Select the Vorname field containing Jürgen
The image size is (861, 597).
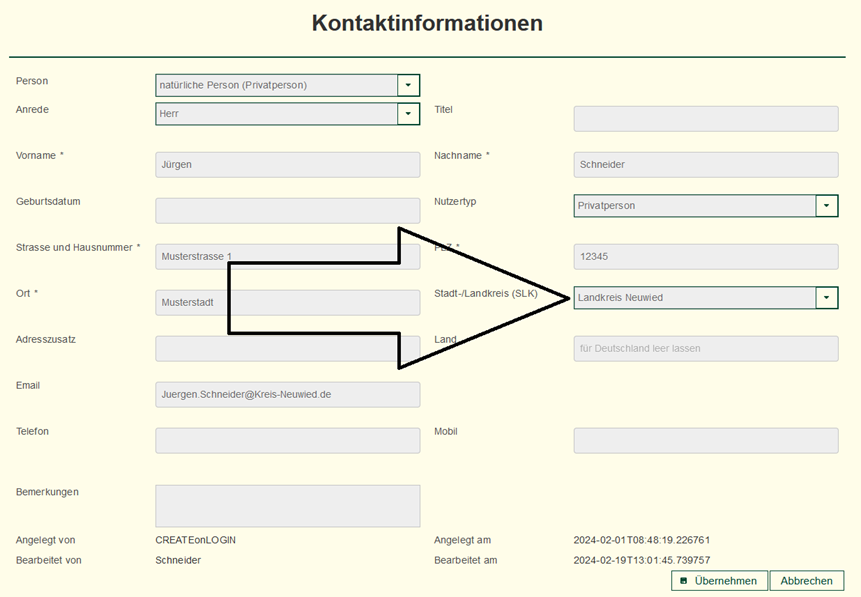tap(287, 165)
